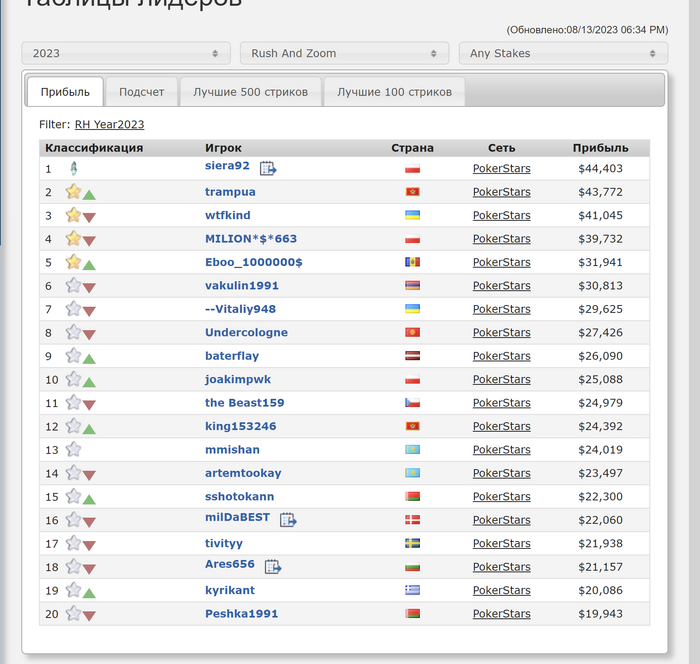This screenshot has width=700, height=664.
Task: Click the Игрок column header
Action: [223, 148]
